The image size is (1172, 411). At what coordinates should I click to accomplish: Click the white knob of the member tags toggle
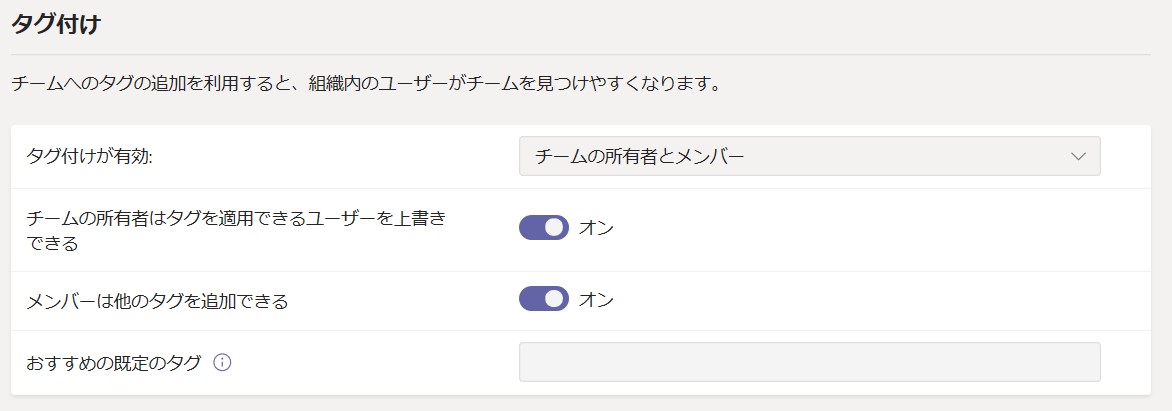pyautogui.click(x=555, y=299)
